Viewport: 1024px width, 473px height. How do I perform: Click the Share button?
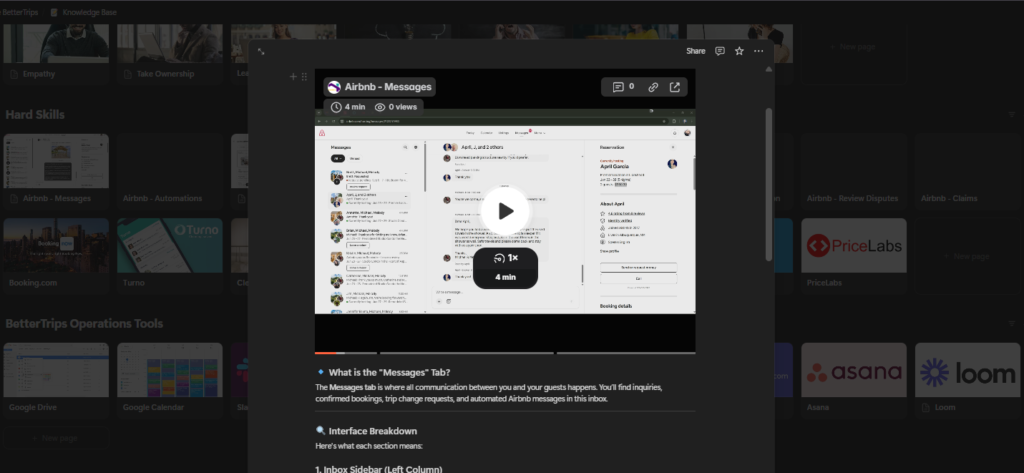[x=695, y=51]
